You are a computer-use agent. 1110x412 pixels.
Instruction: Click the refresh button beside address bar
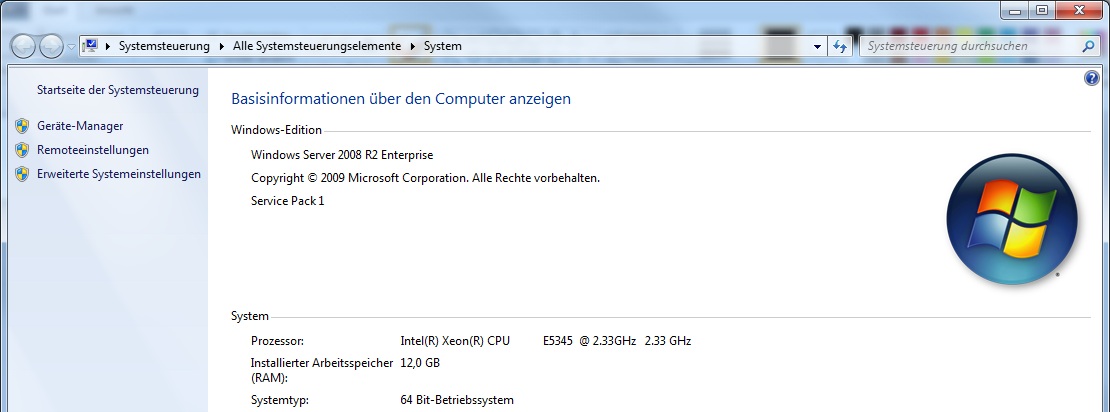coord(840,46)
